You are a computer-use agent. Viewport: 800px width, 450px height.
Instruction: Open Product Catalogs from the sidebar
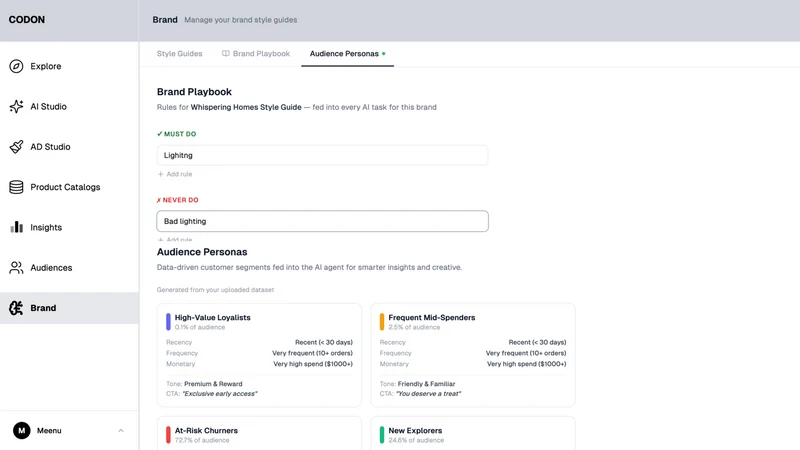69,187
